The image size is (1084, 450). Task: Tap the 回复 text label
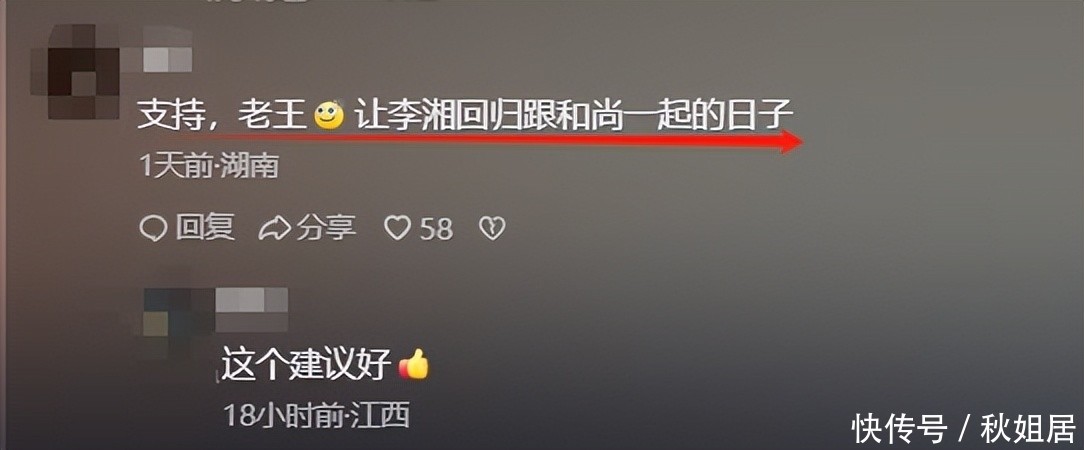coord(205,227)
